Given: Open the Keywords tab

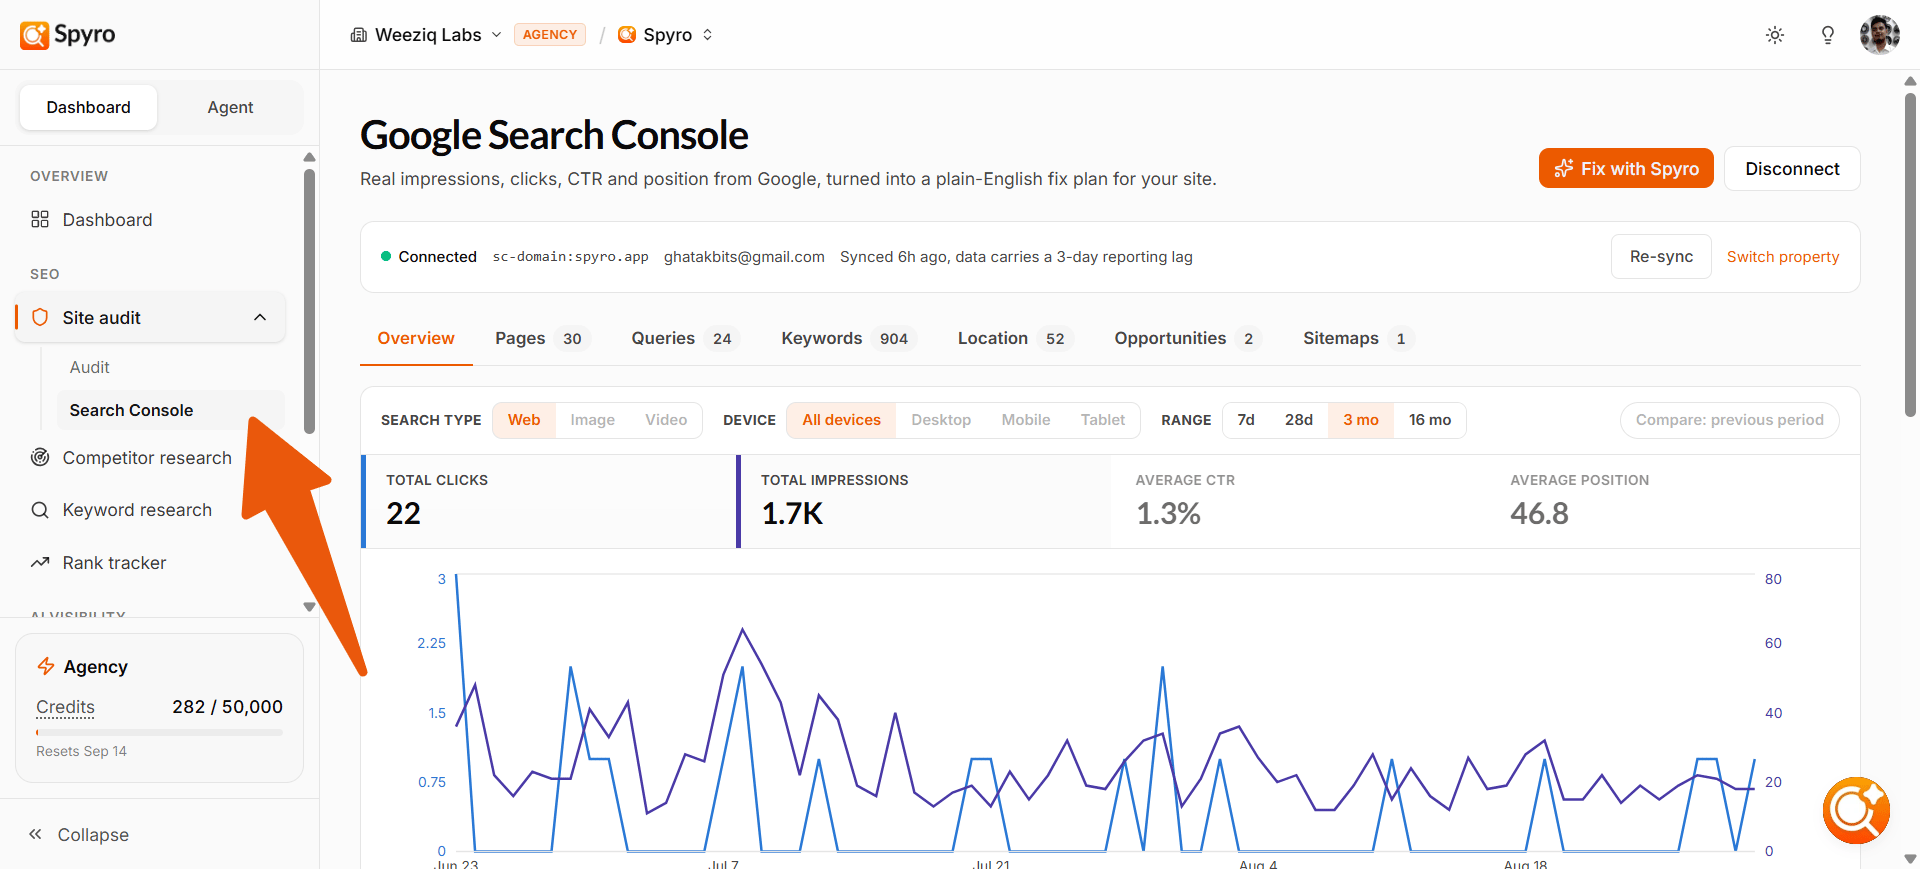Looking at the screenshot, I should point(848,338).
